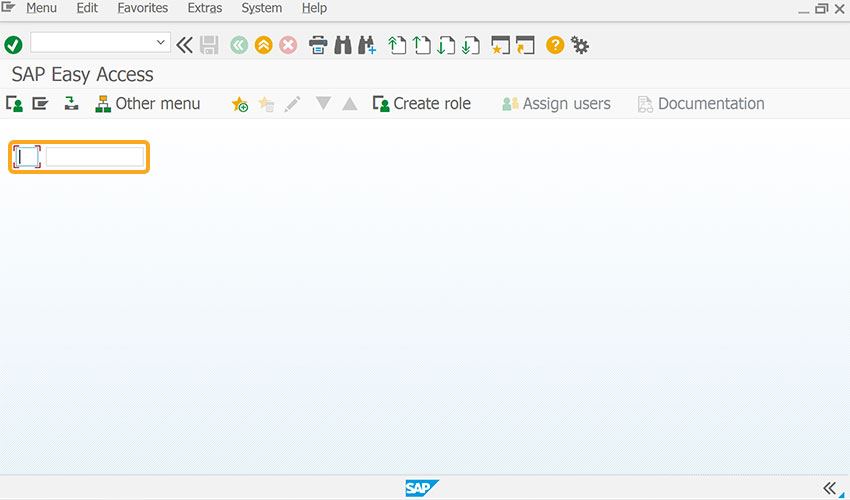
Task: Click the Save floppy disk icon
Action: 209,45
